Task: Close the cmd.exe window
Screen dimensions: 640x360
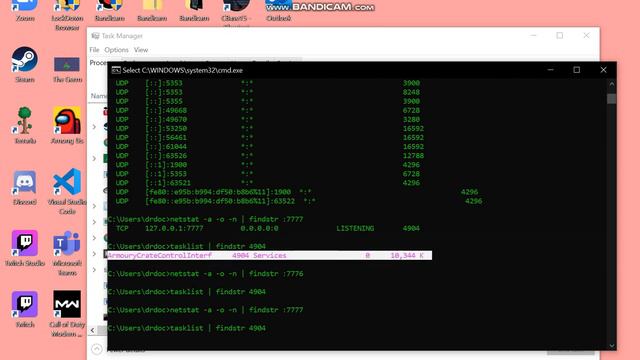Action: (x=603, y=70)
